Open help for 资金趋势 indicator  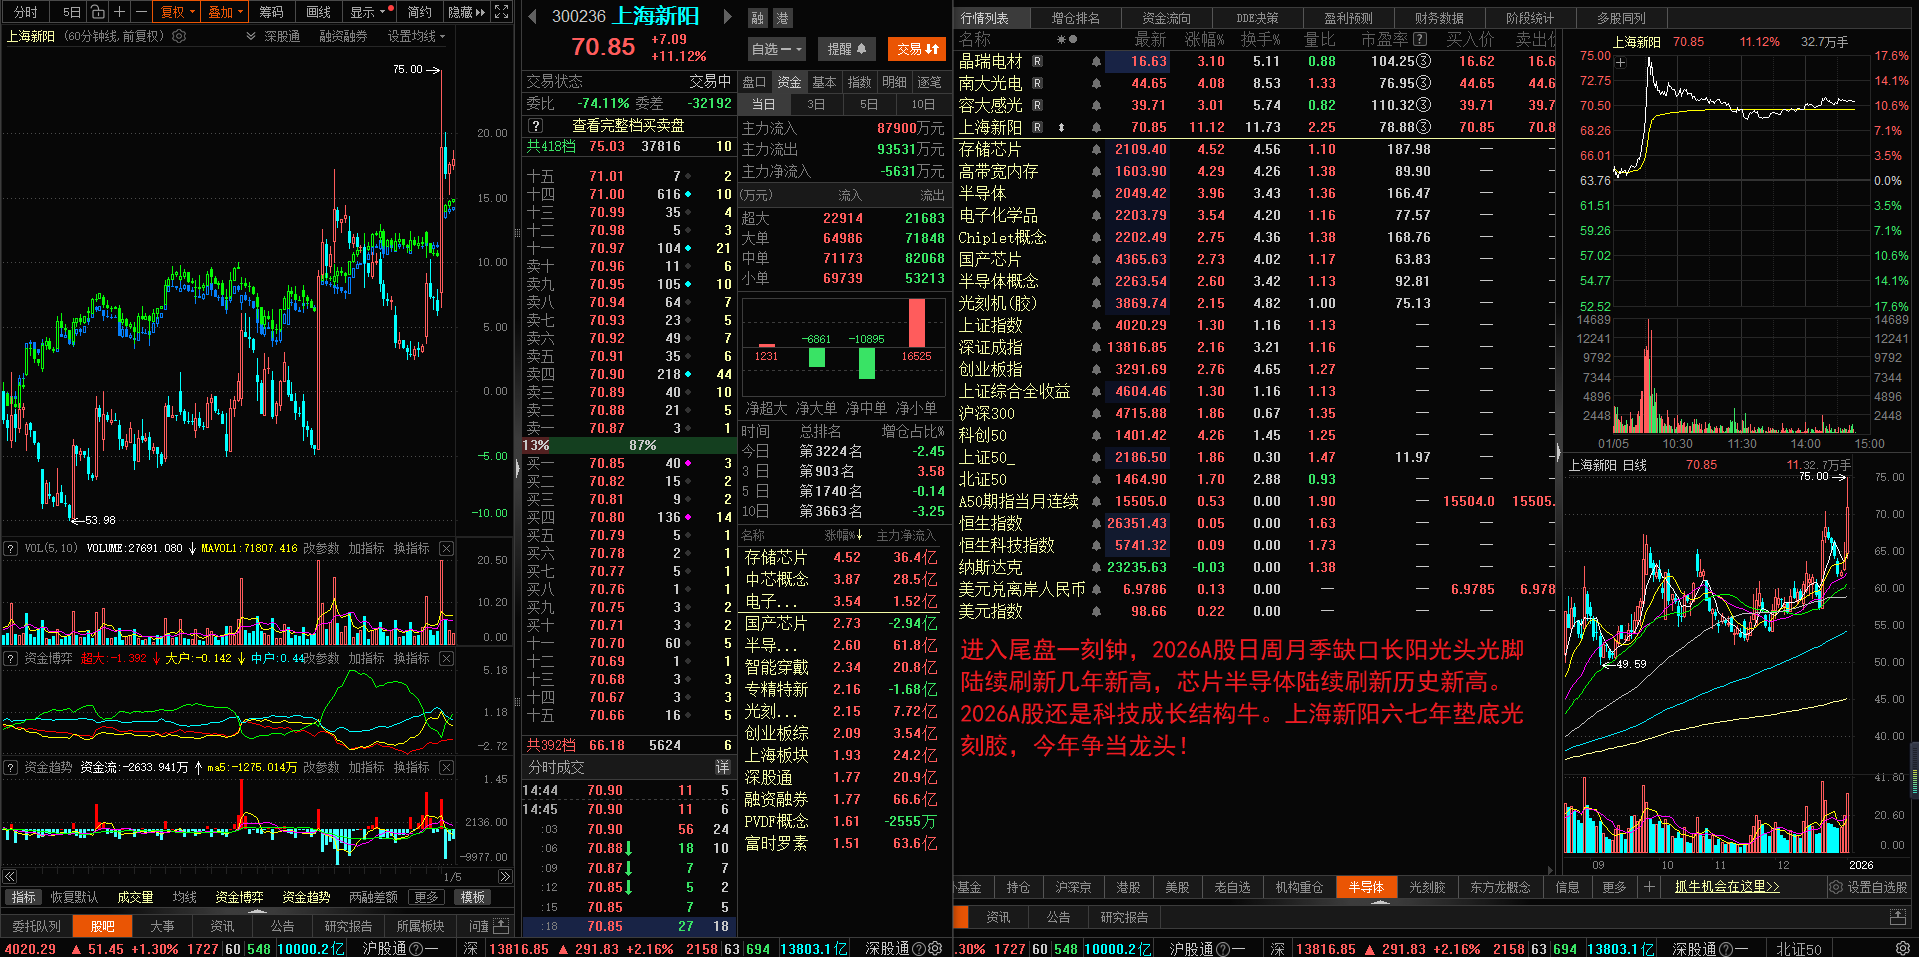[x=11, y=767]
